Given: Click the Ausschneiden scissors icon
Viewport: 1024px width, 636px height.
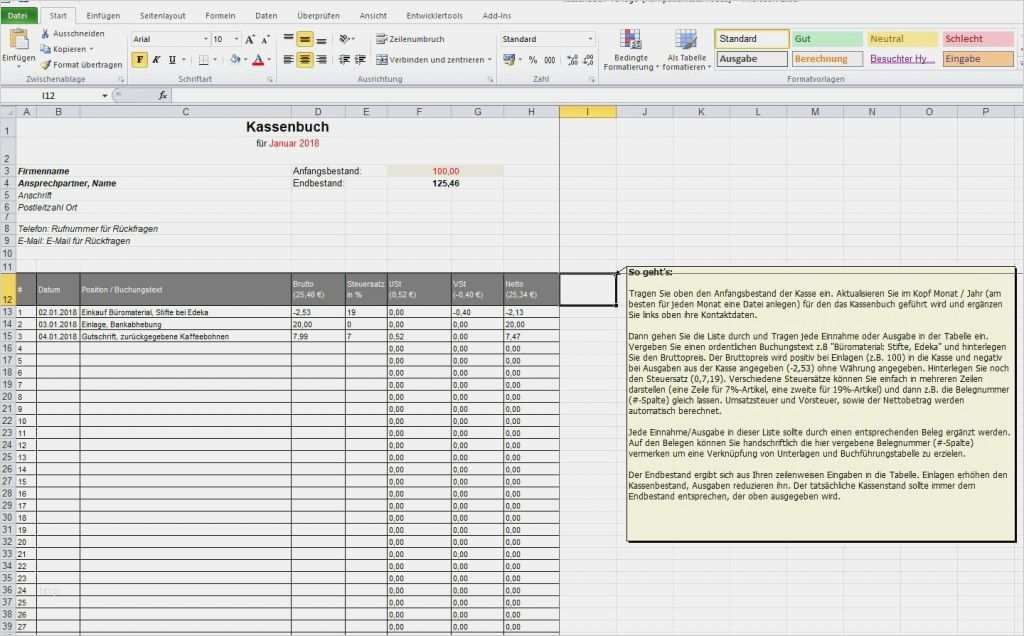Looking at the screenshot, I should (46, 33).
